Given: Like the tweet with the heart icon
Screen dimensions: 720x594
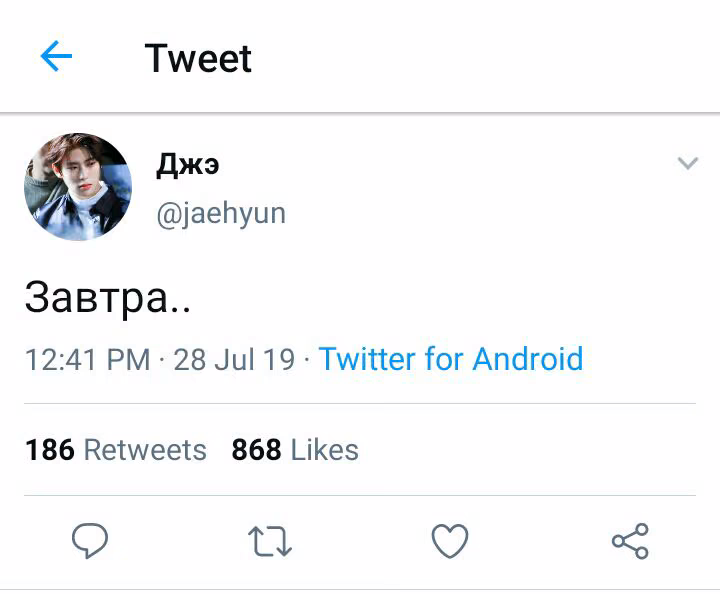Looking at the screenshot, I should click(x=450, y=541).
